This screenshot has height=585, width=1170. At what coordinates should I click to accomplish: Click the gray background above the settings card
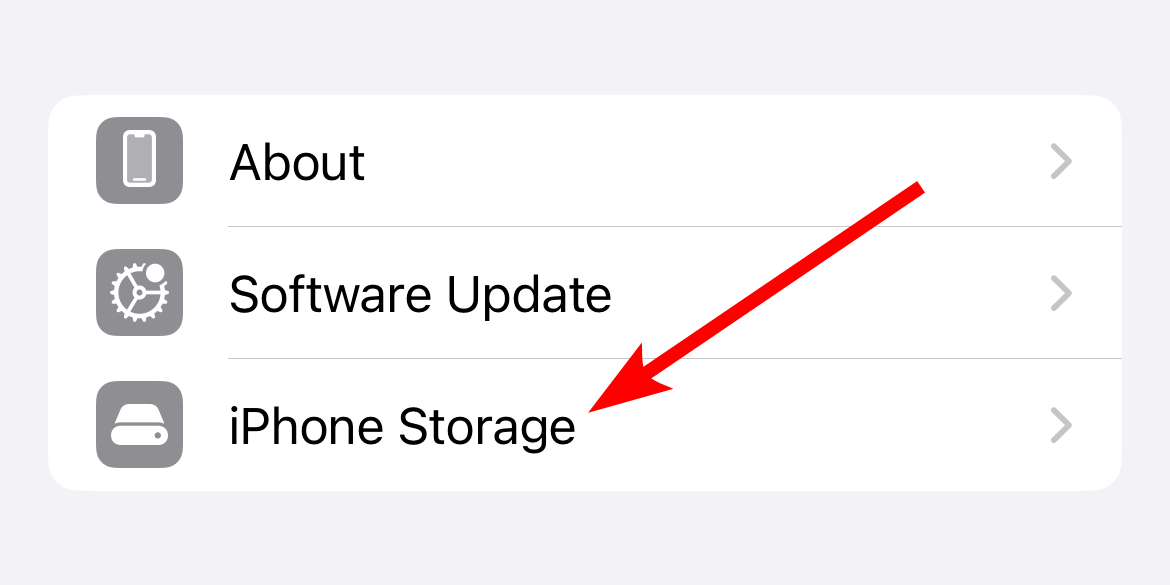[585, 46]
